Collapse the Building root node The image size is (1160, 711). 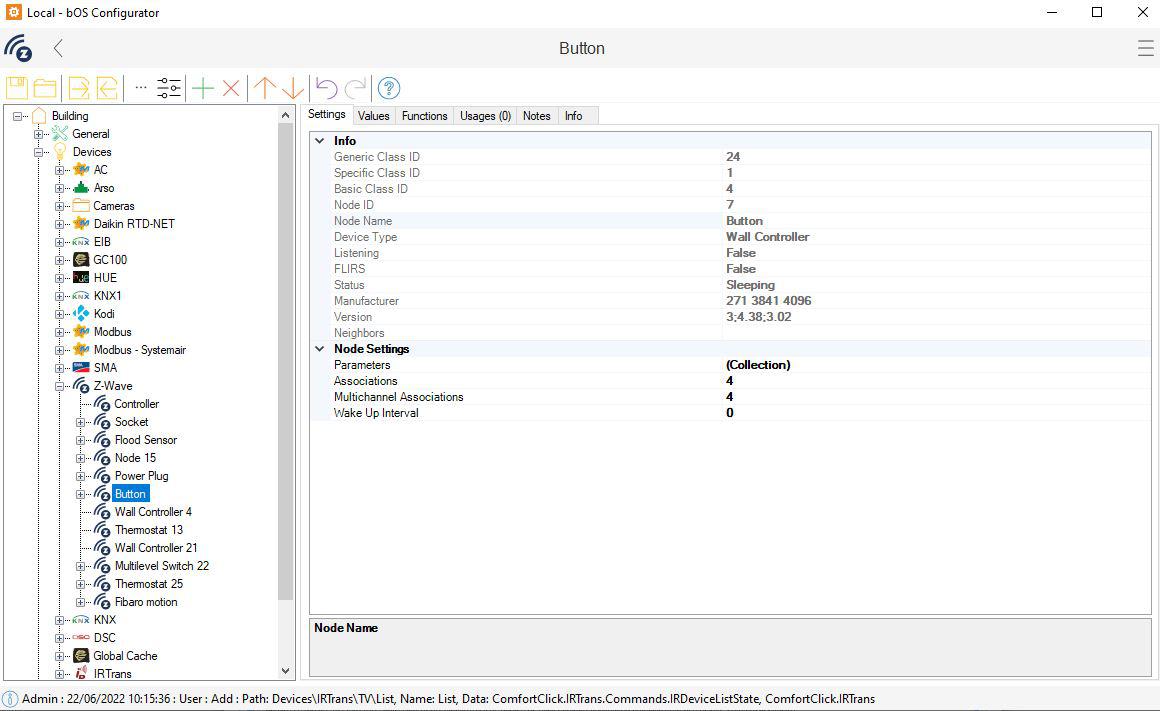click(18, 116)
